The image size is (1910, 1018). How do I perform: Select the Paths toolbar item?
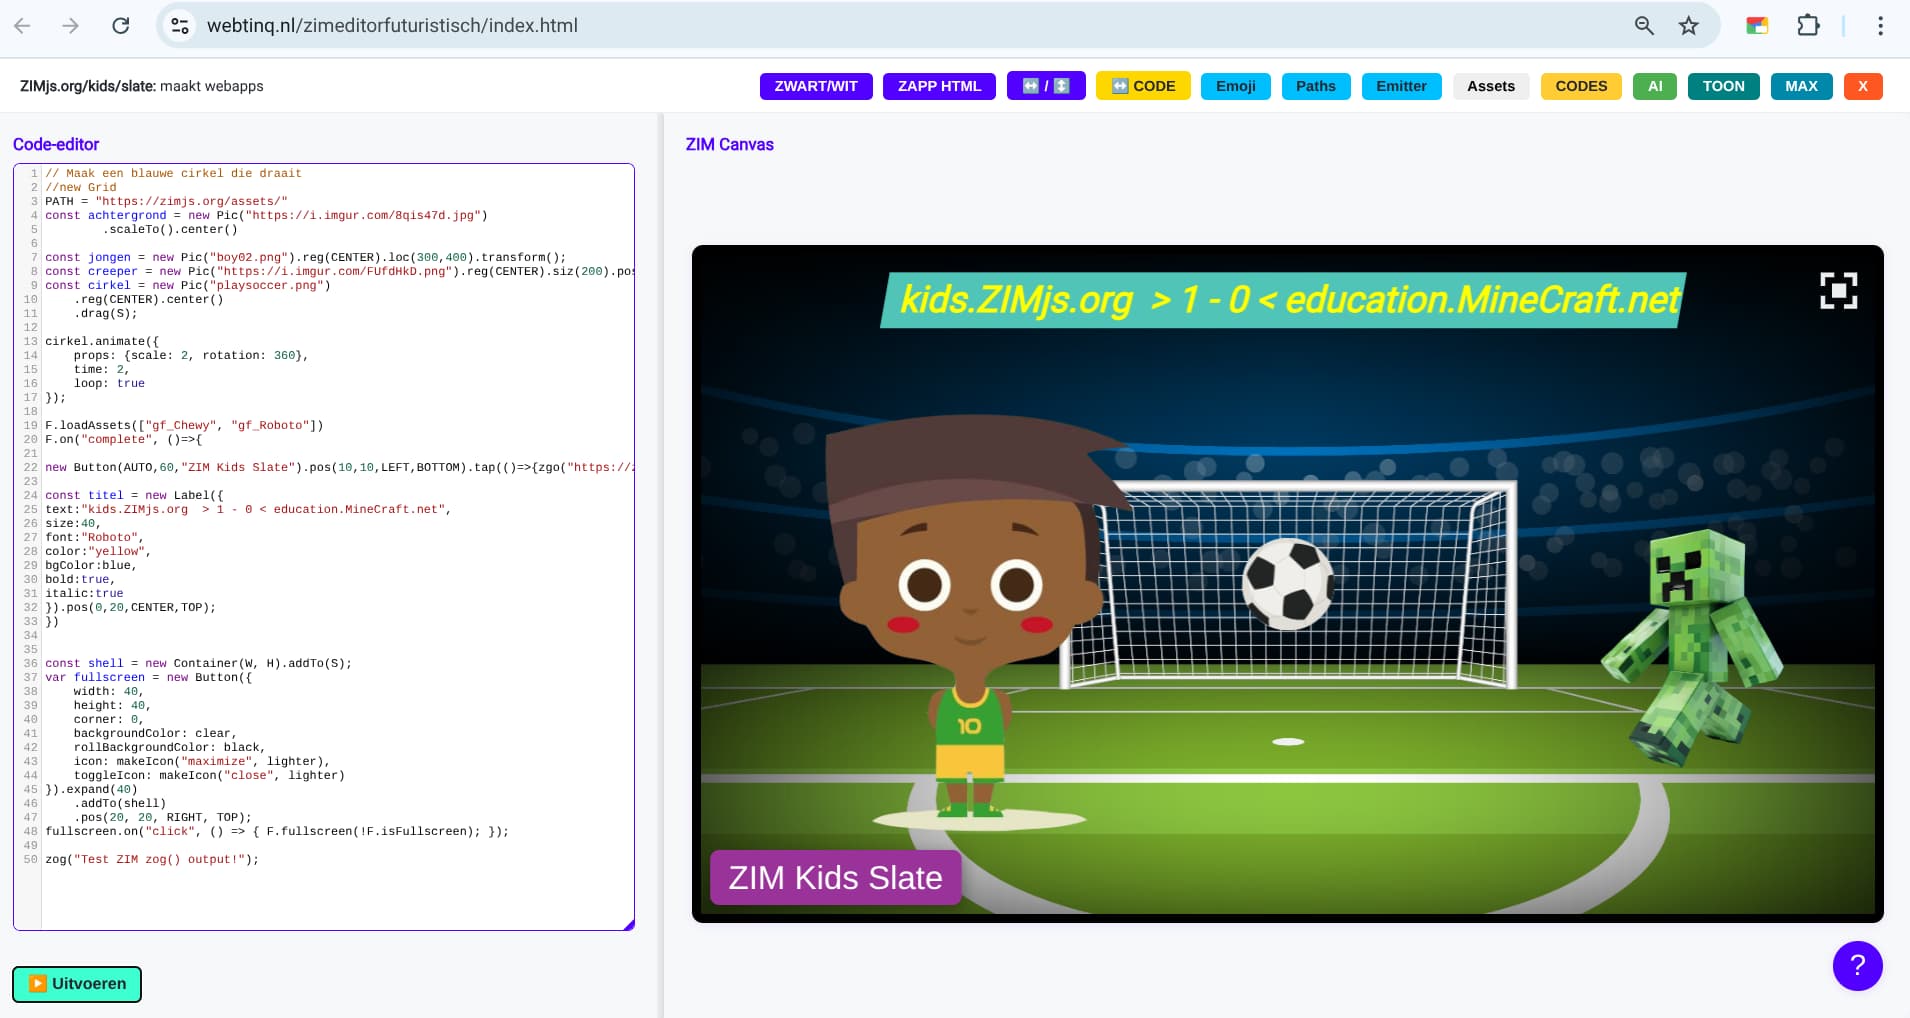[1315, 86]
